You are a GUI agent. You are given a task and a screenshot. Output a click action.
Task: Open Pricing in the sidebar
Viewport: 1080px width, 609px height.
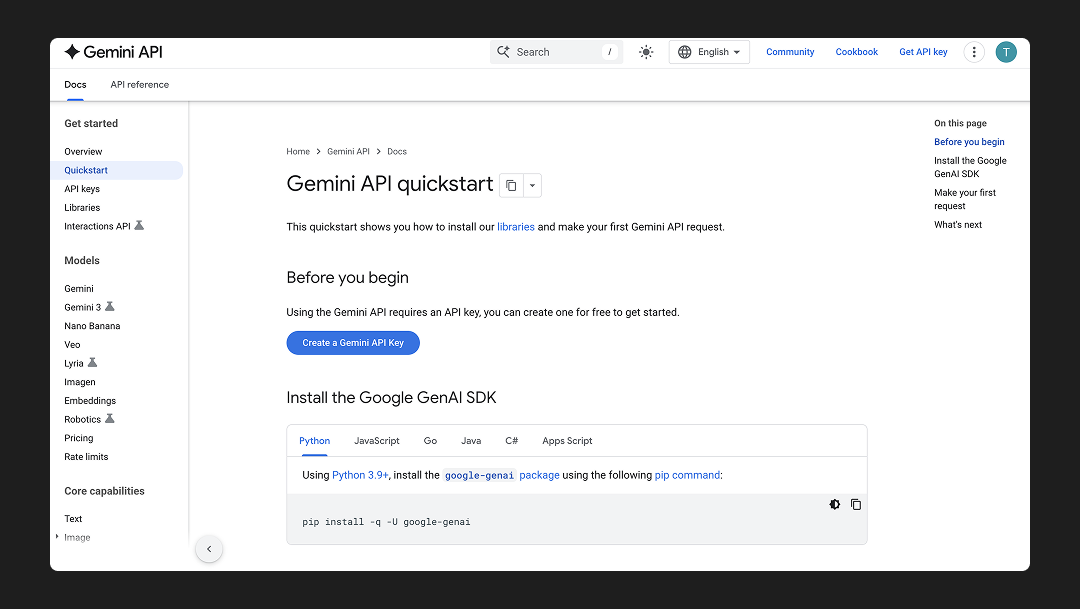point(79,438)
